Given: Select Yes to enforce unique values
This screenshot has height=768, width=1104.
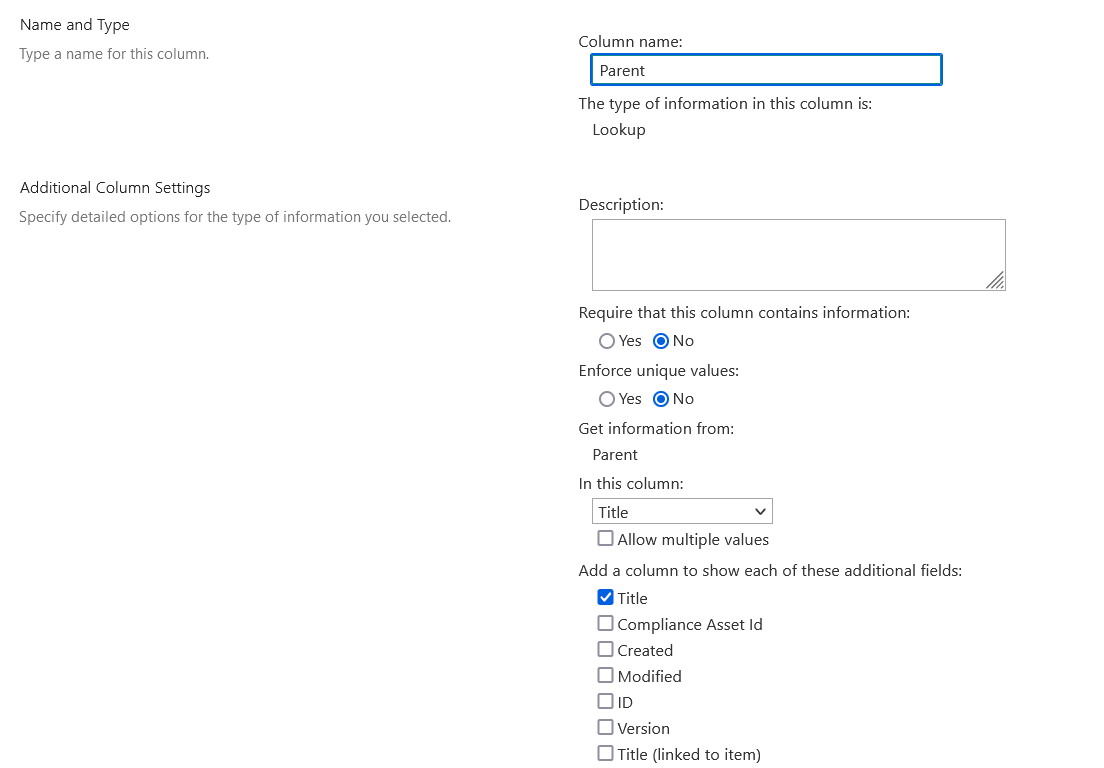Looking at the screenshot, I should (x=606, y=398).
